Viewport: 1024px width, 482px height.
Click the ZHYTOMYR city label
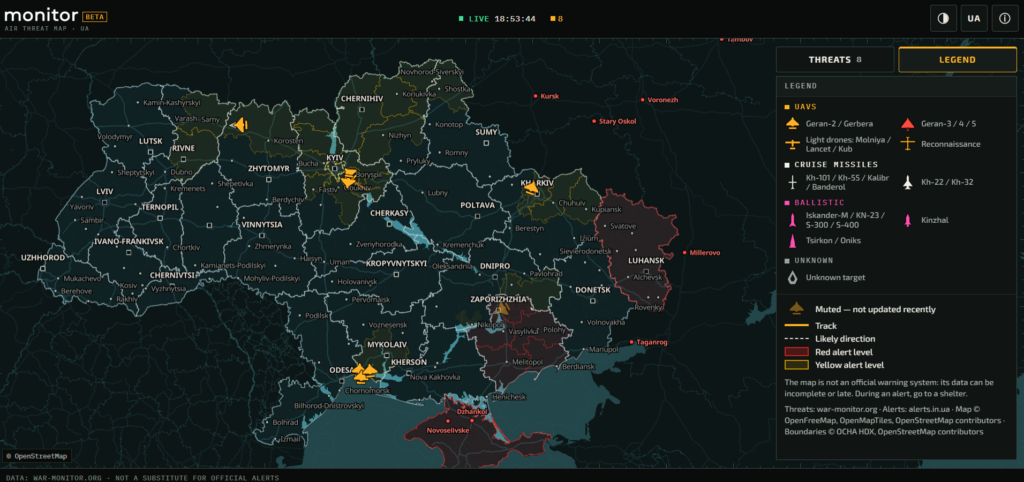pos(268,169)
